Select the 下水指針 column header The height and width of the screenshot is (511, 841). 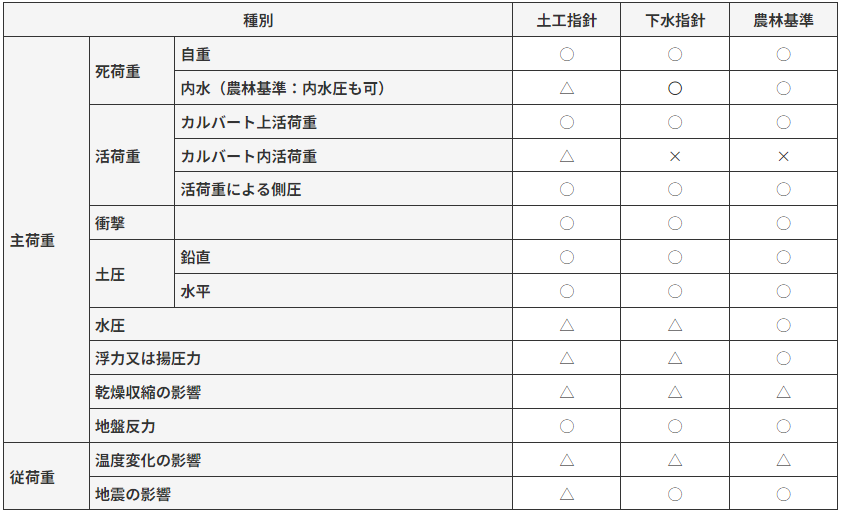click(675, 20)
